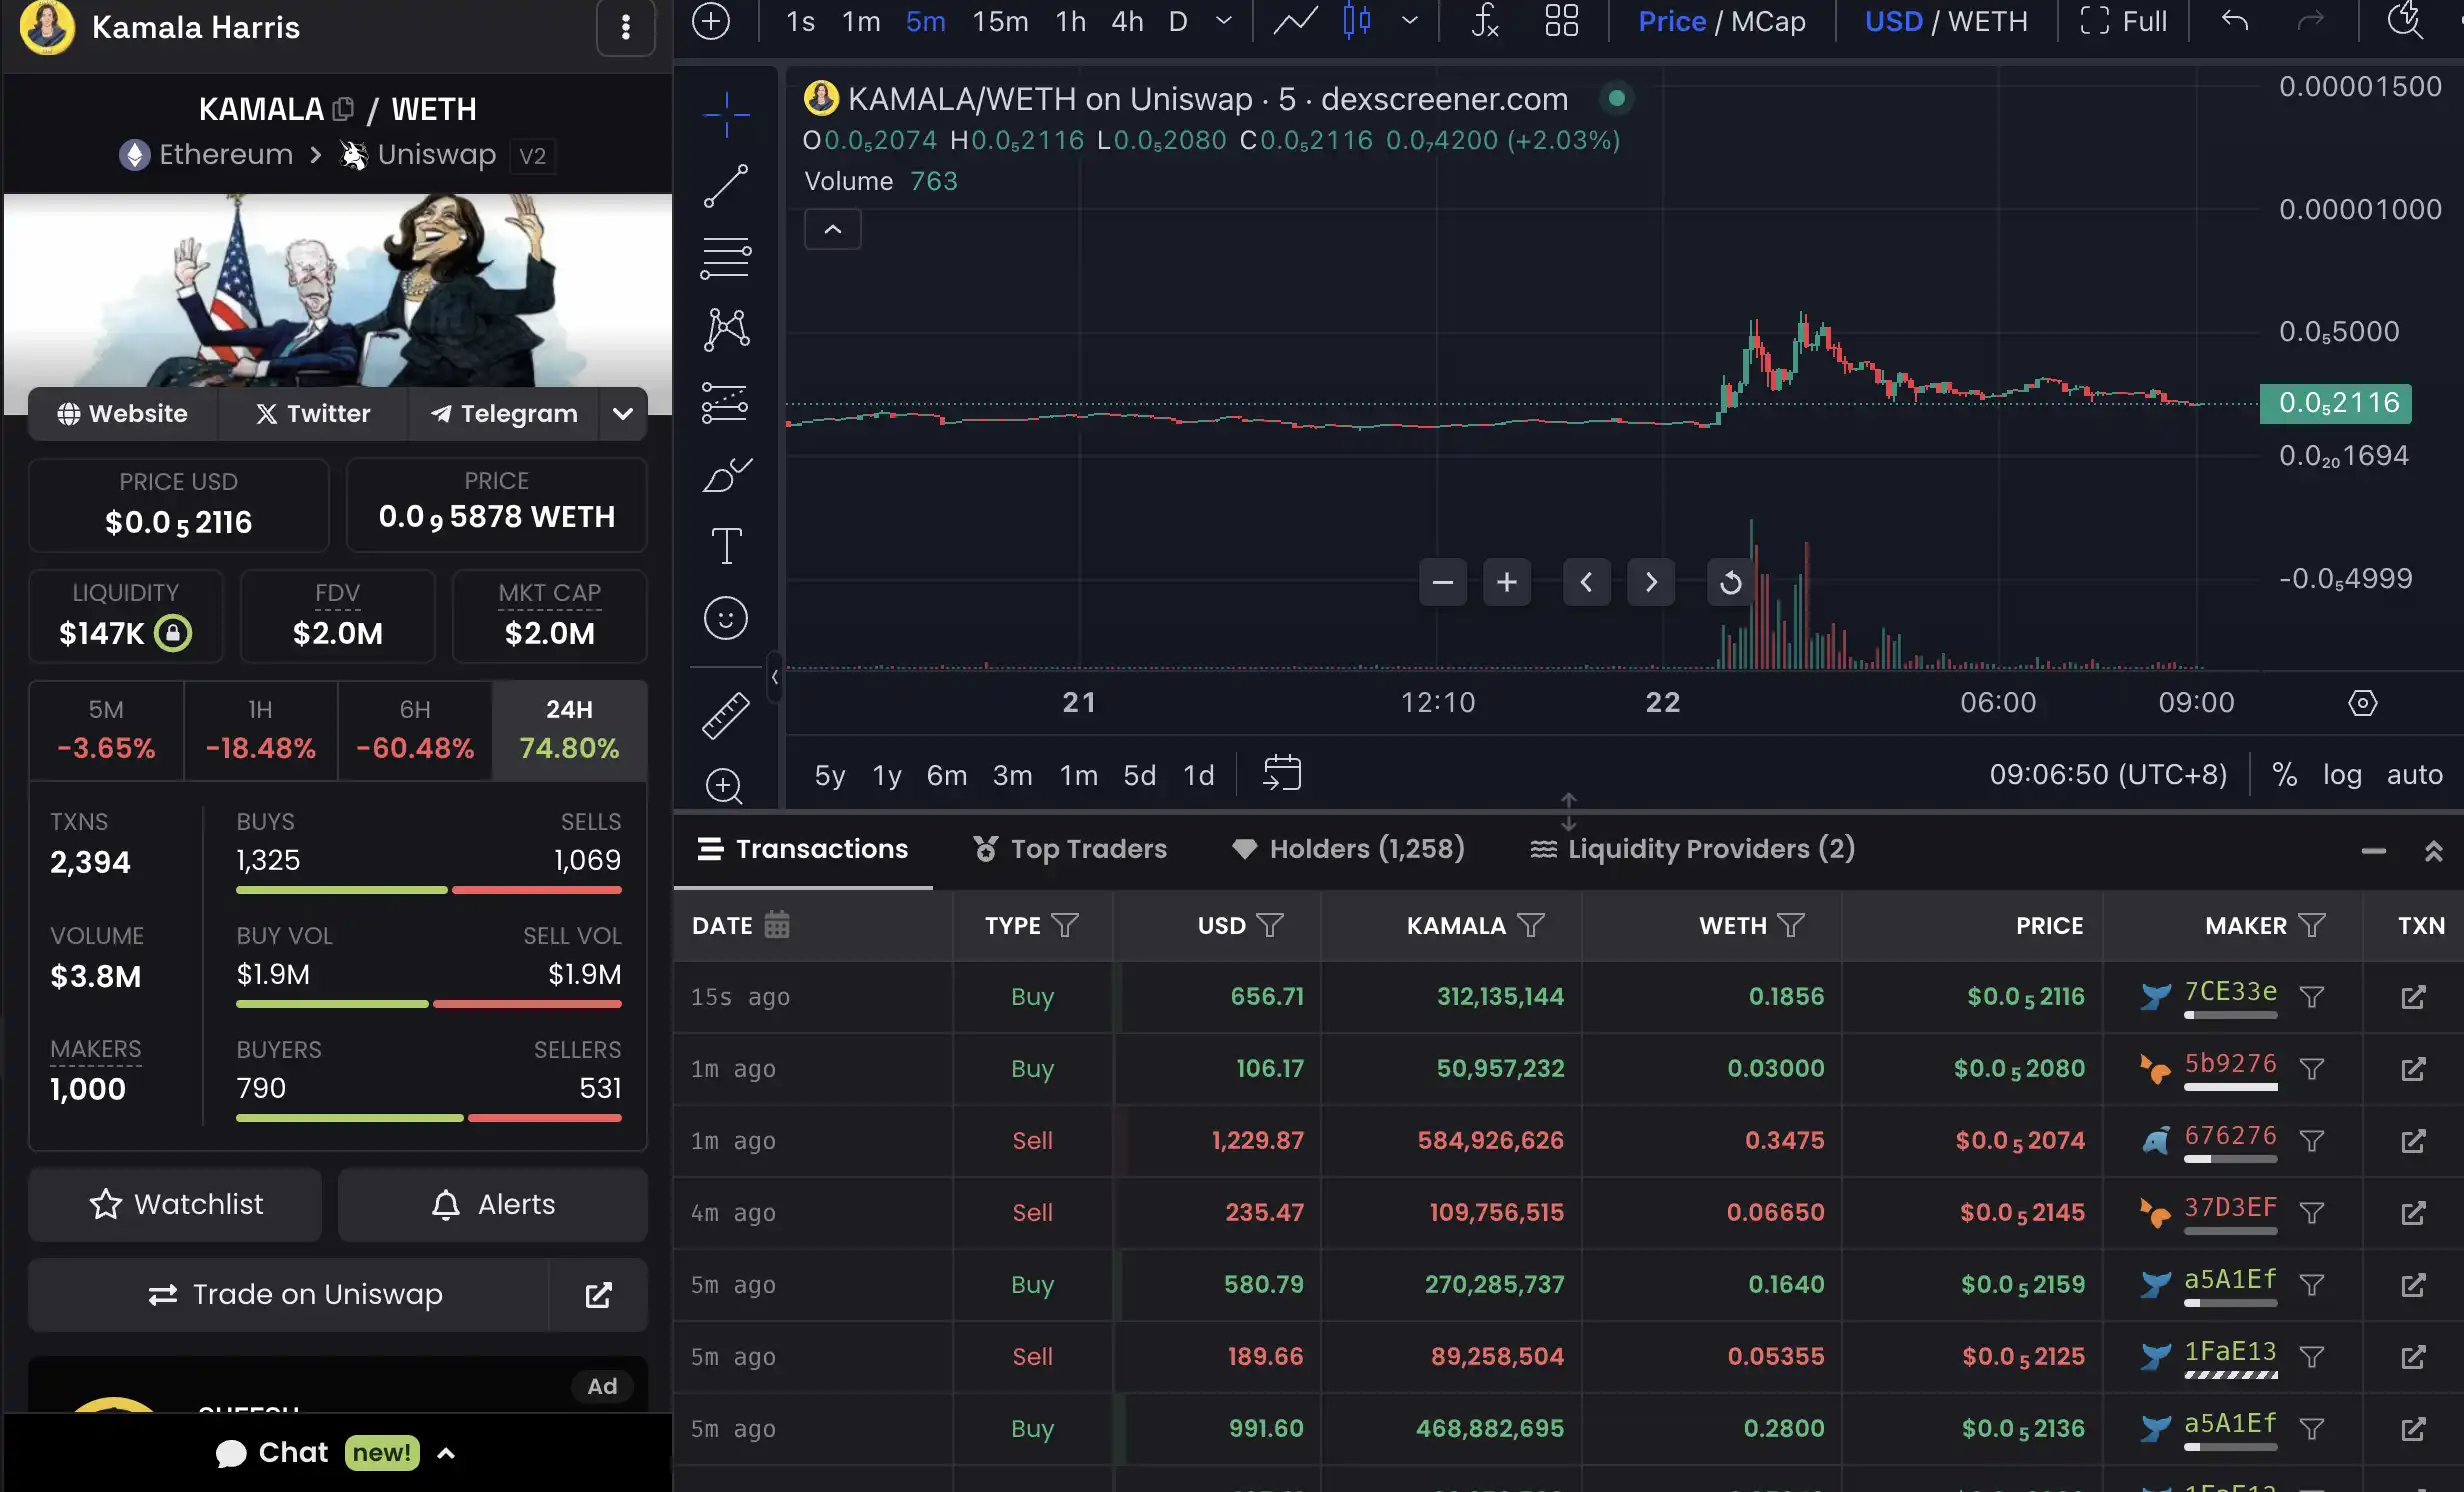Open the indicators fx menu
This screenshot has height=1492, width=2464.
pyautogui.click(x=1484, y=21)
